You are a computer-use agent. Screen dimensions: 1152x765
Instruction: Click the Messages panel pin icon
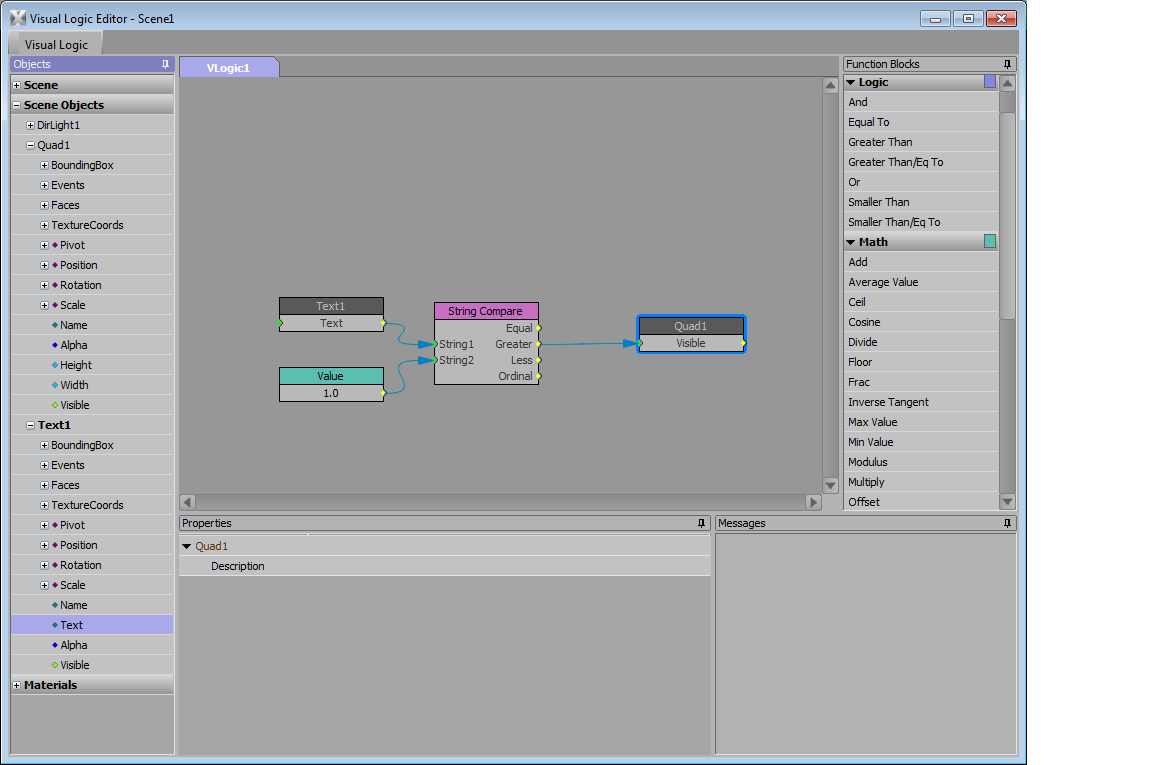click(x=1007, y=523)
